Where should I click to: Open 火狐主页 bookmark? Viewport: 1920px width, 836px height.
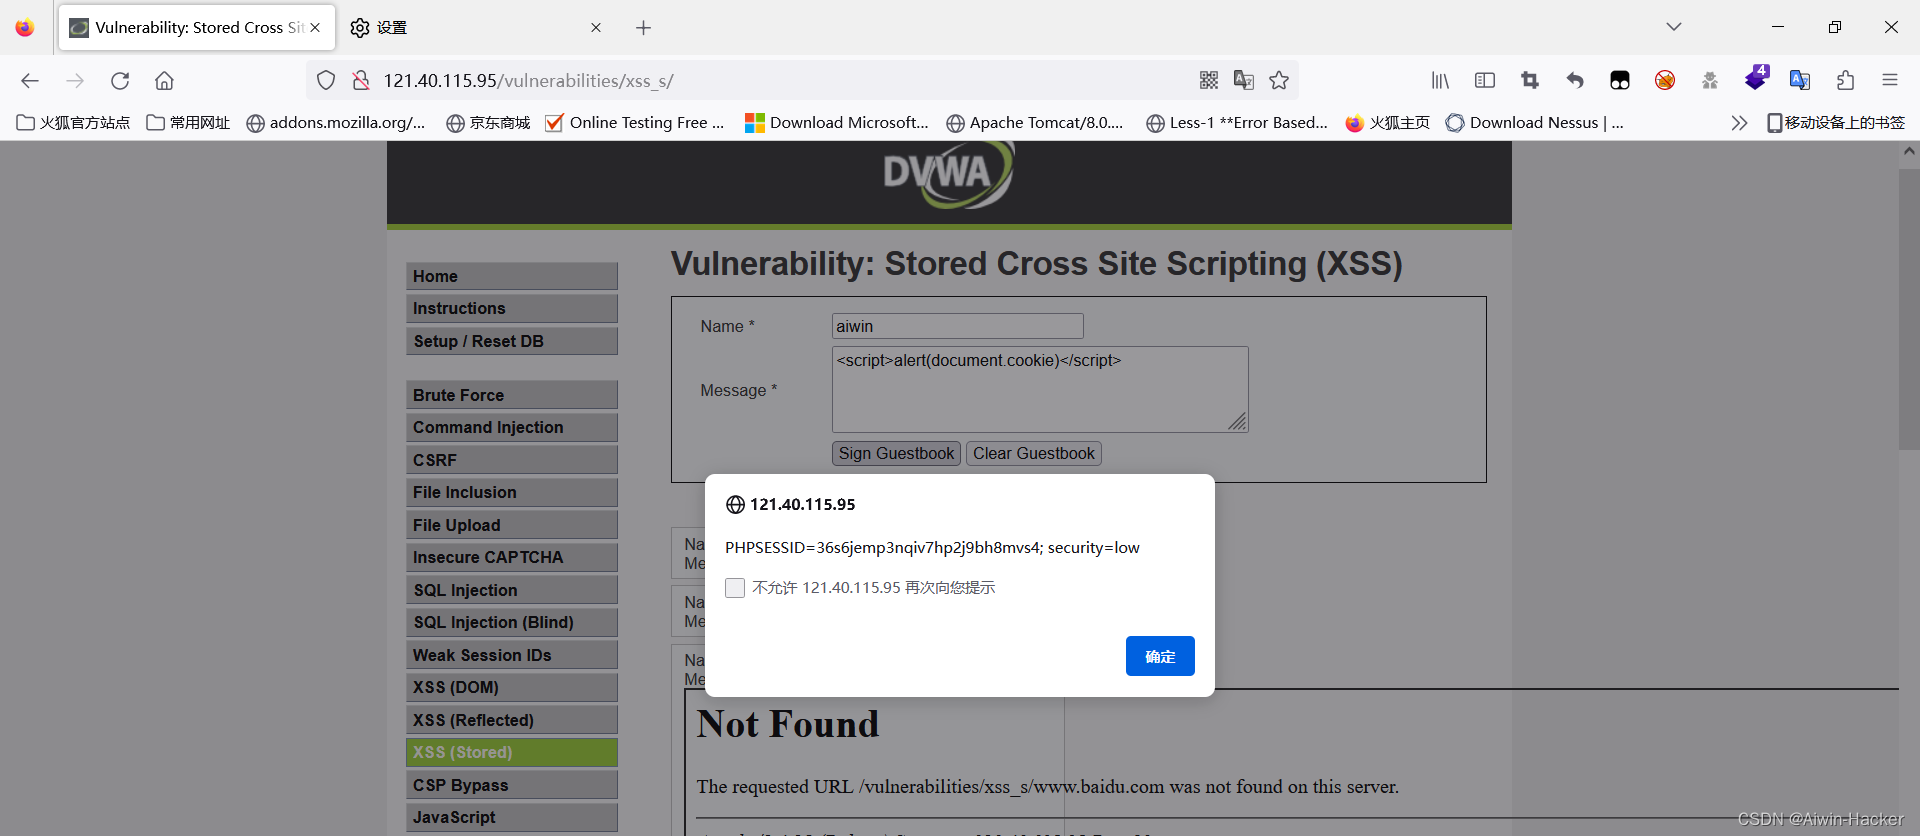1387,123
